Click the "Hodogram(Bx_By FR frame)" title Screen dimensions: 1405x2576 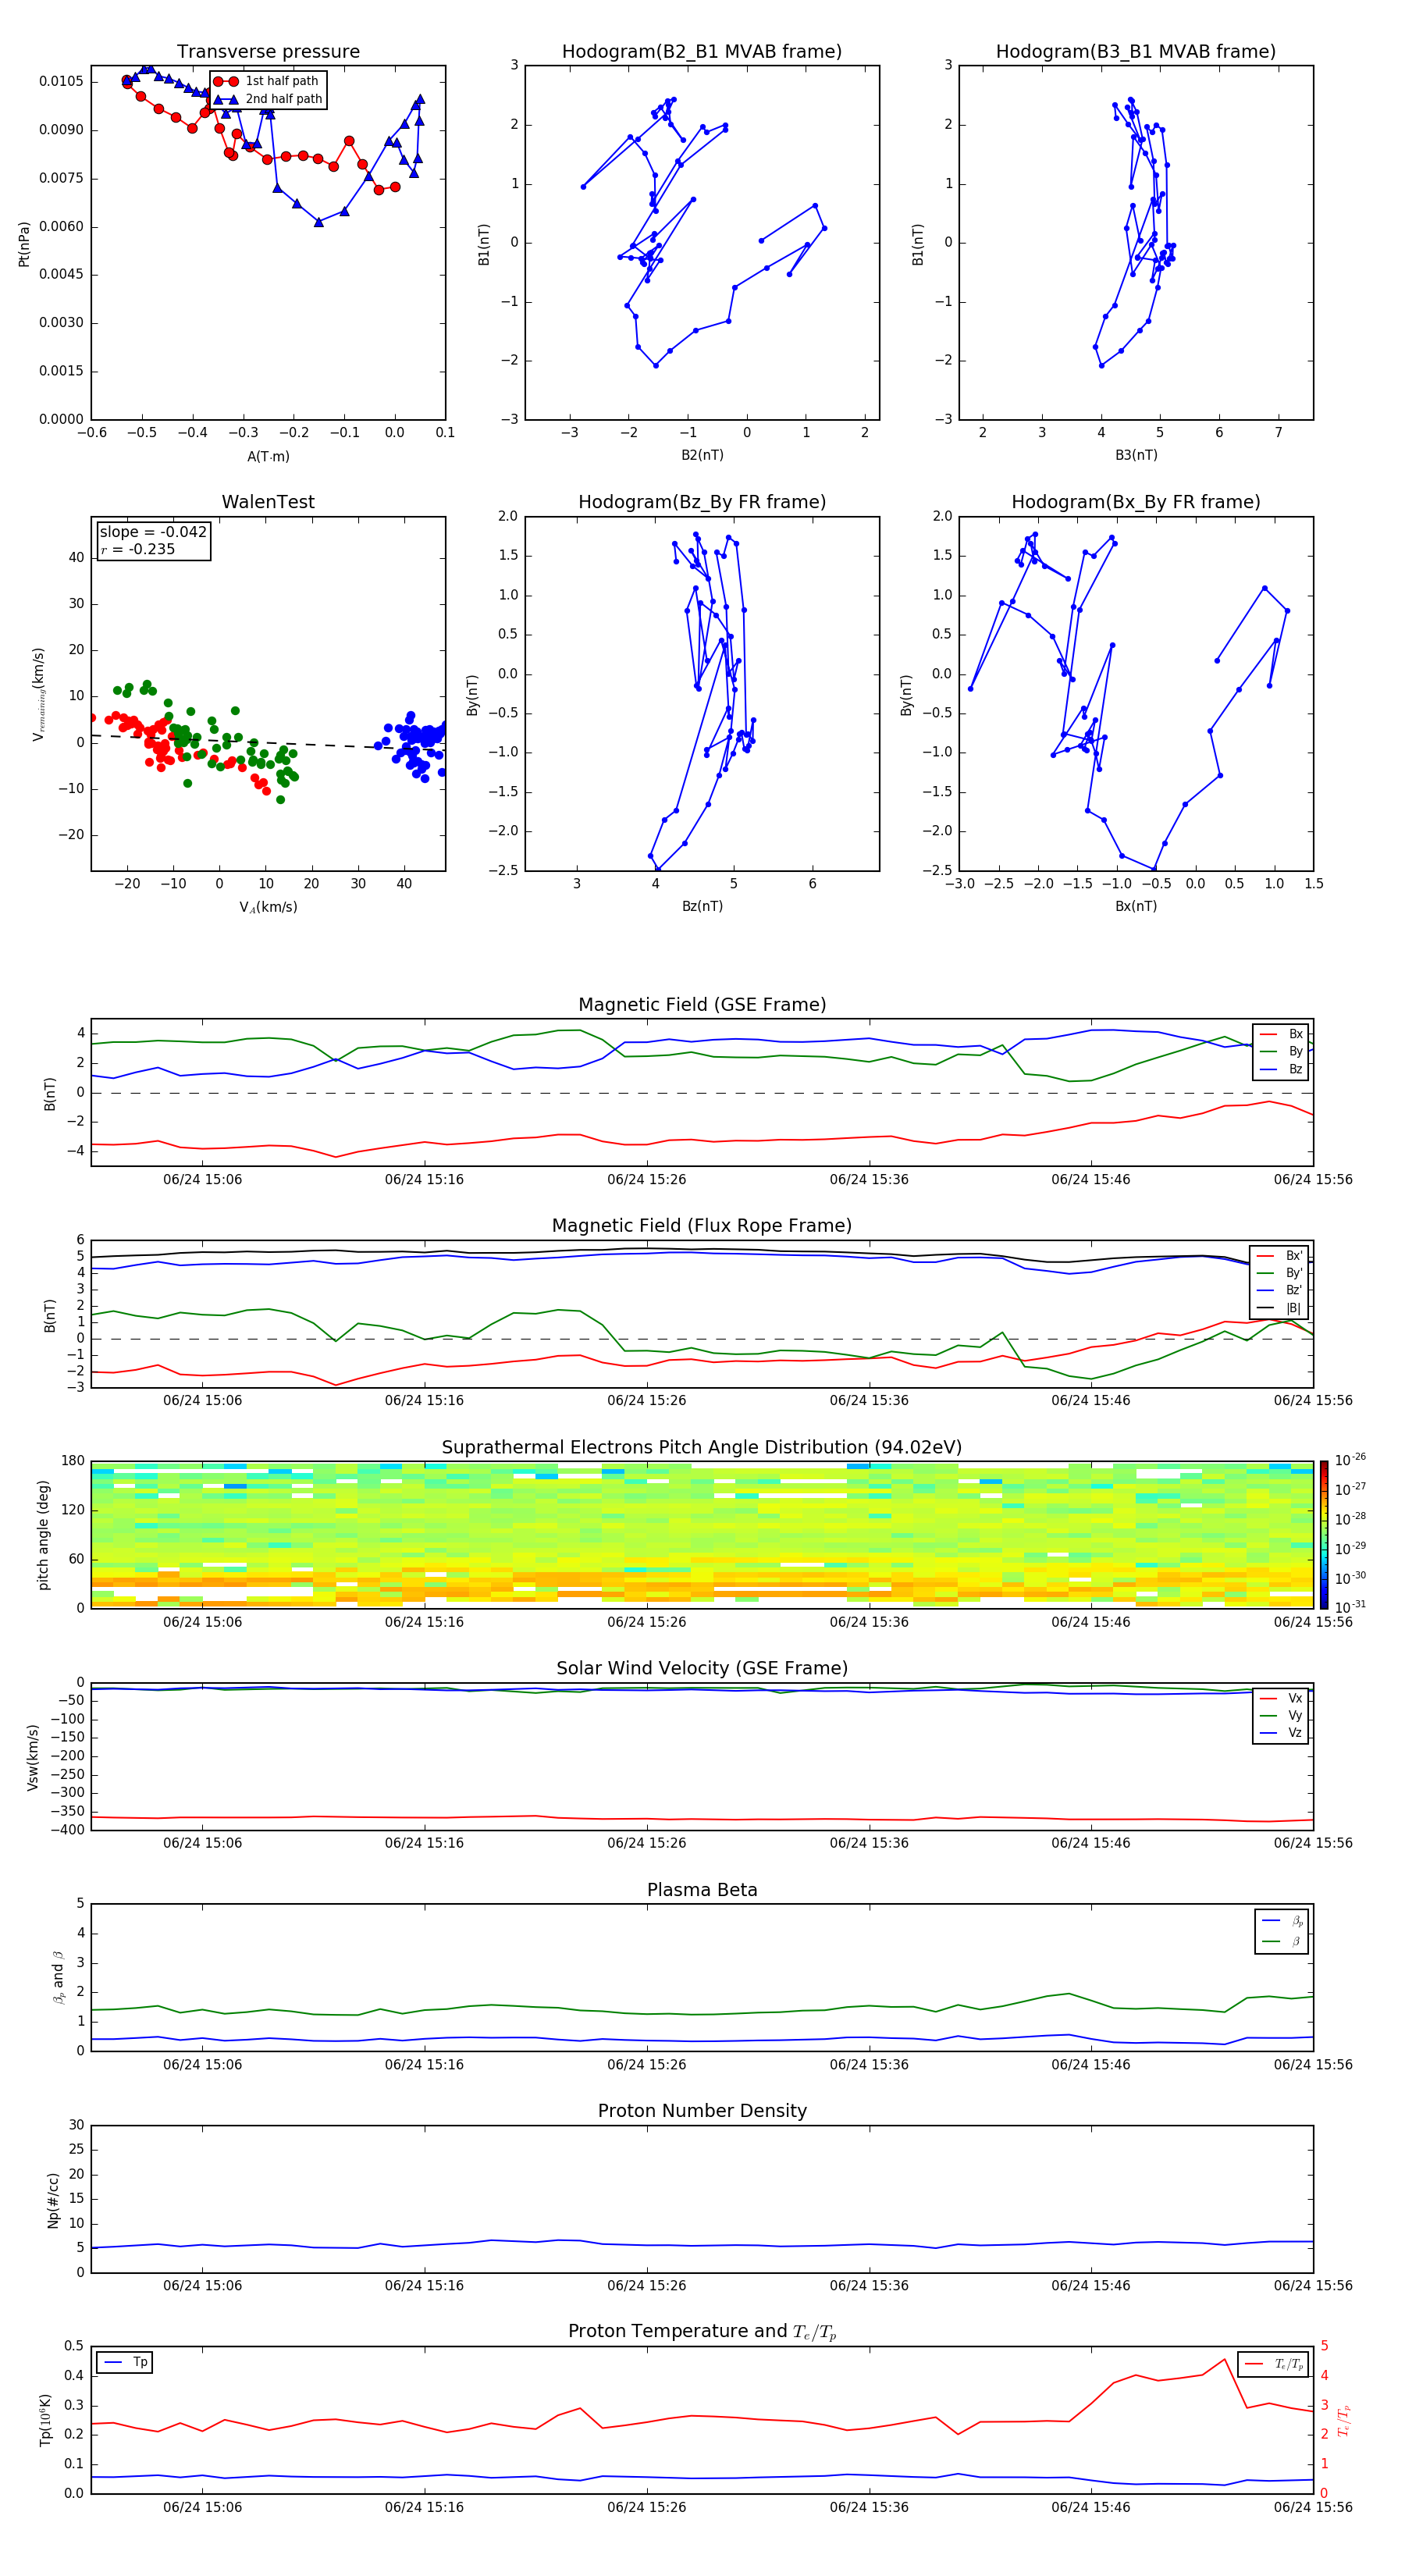(1136, 502)
